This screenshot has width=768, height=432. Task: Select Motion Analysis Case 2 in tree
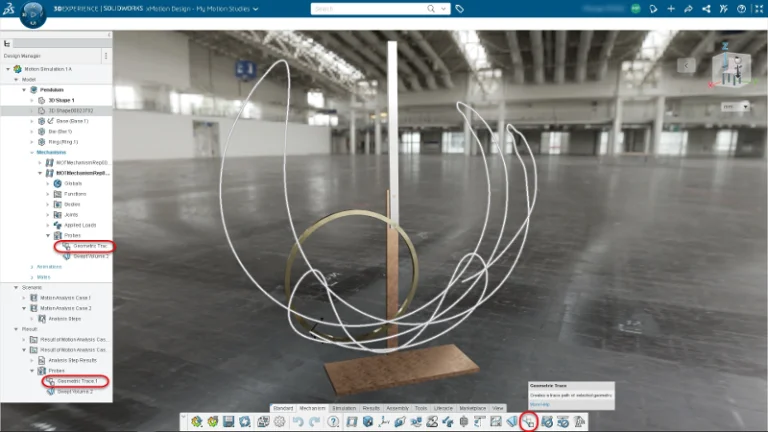(67, 308)
